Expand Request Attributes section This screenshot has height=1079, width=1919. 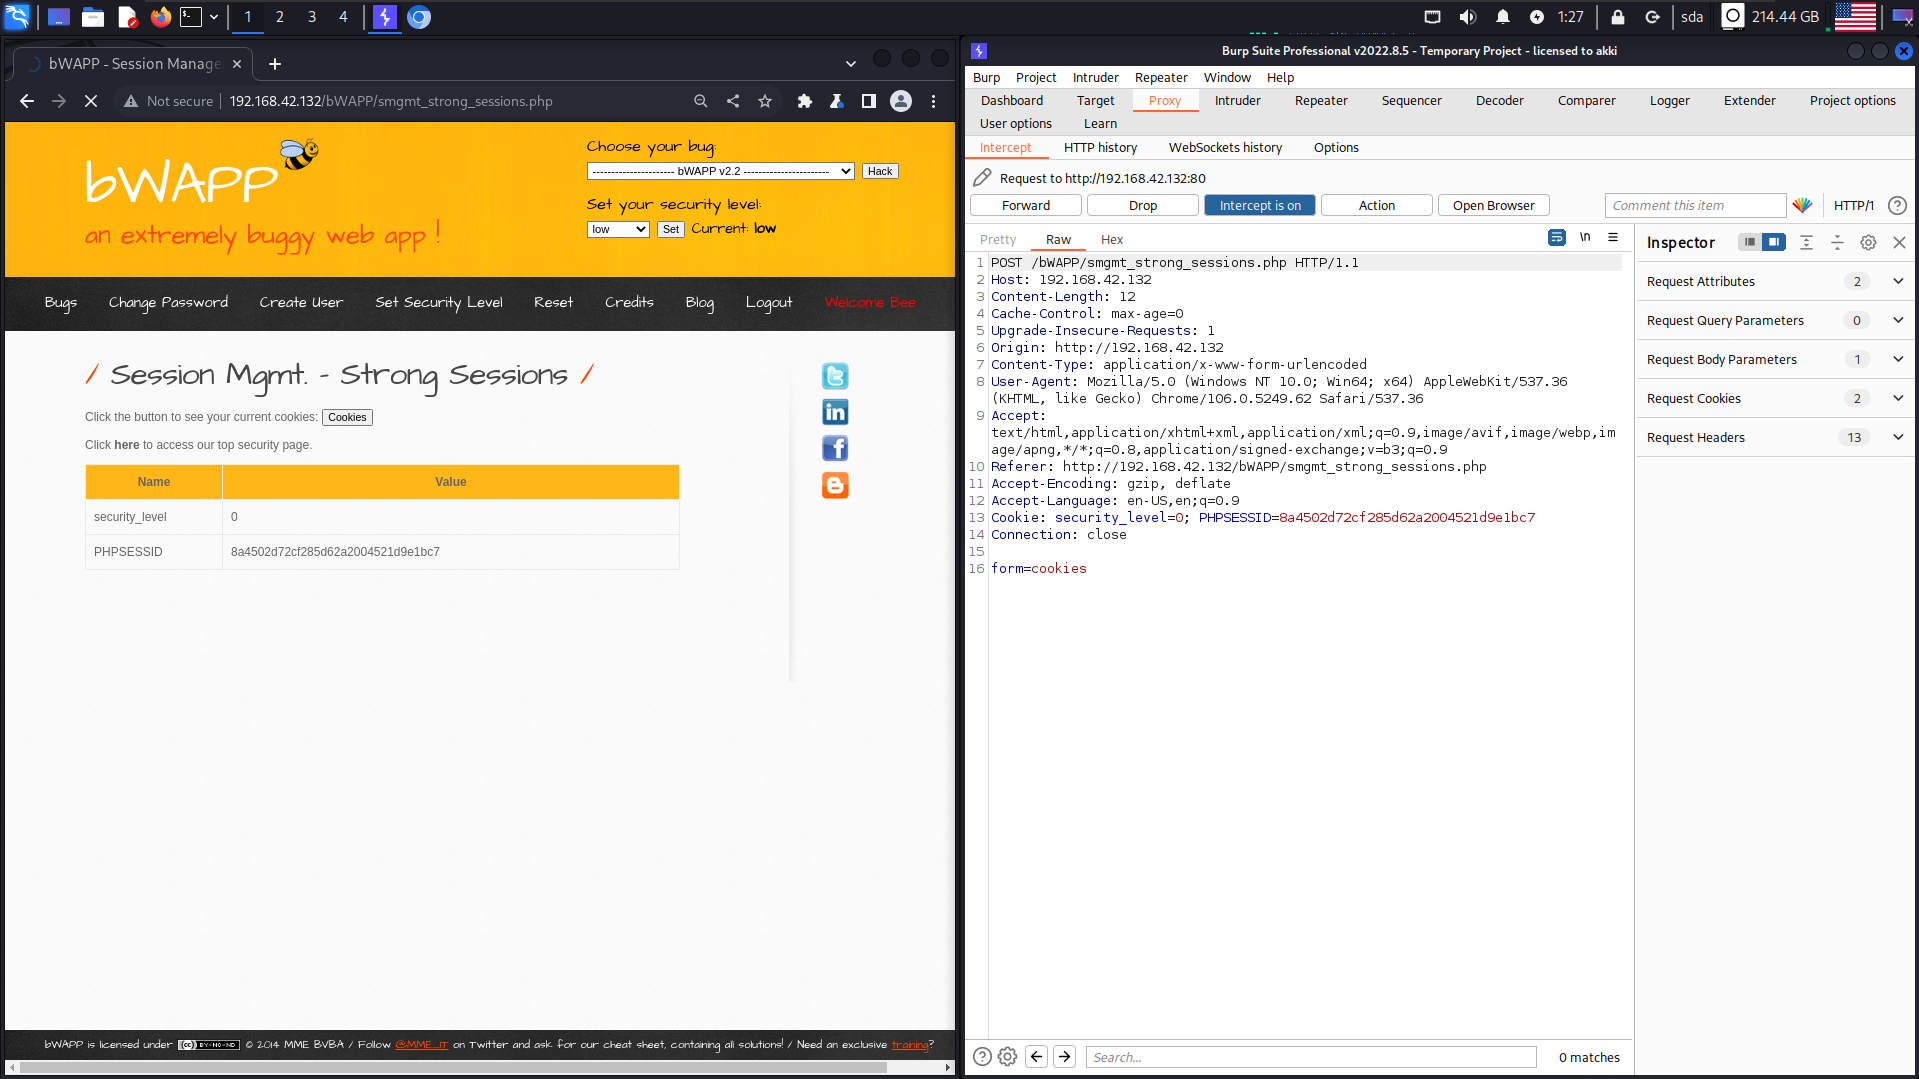coord(1898,281)
